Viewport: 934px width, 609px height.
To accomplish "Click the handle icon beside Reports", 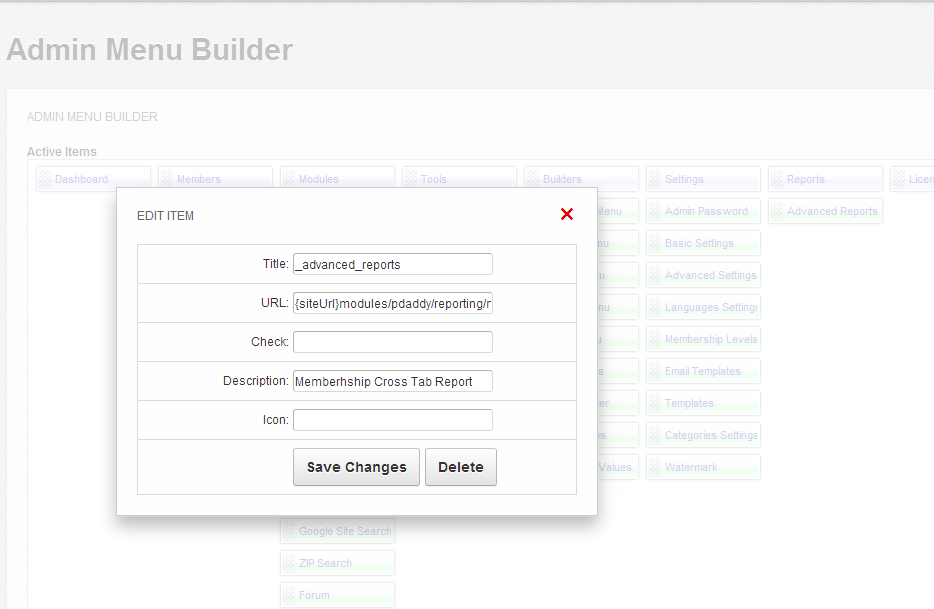I will [x=777, y=180].
